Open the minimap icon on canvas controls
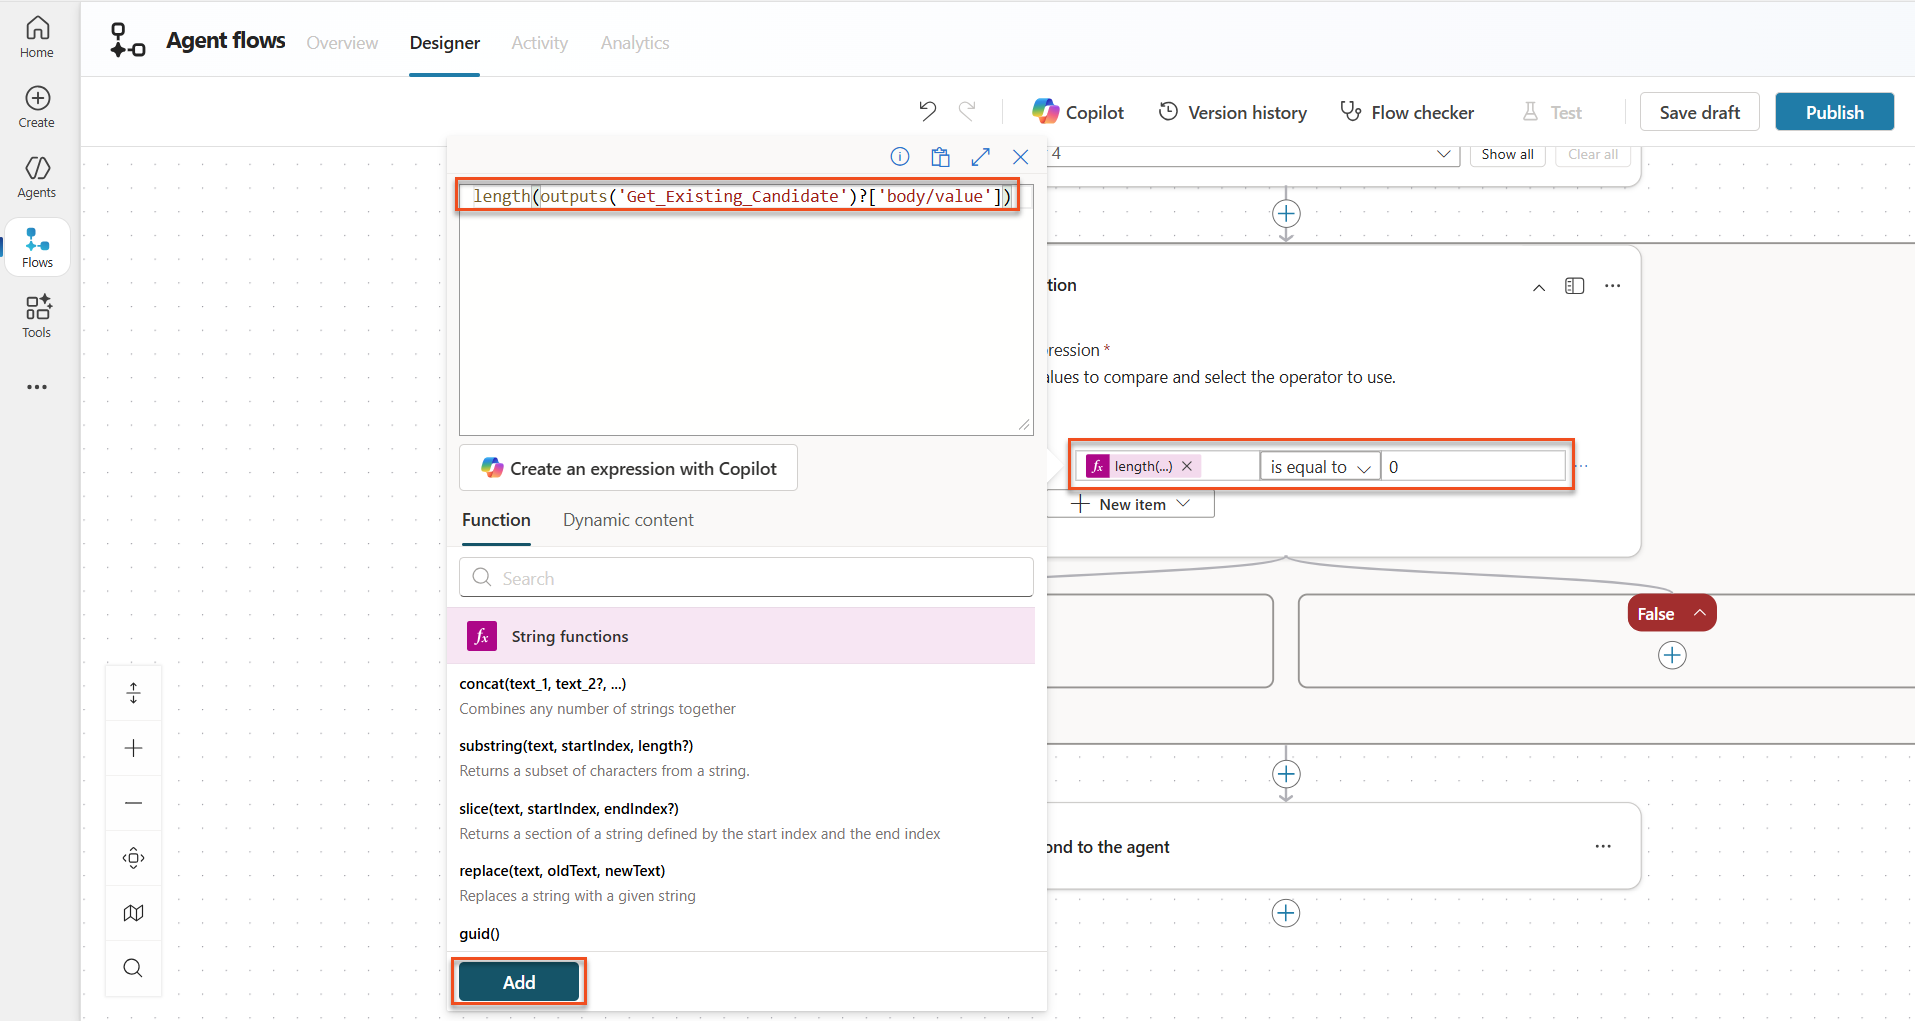 [133, 913]
